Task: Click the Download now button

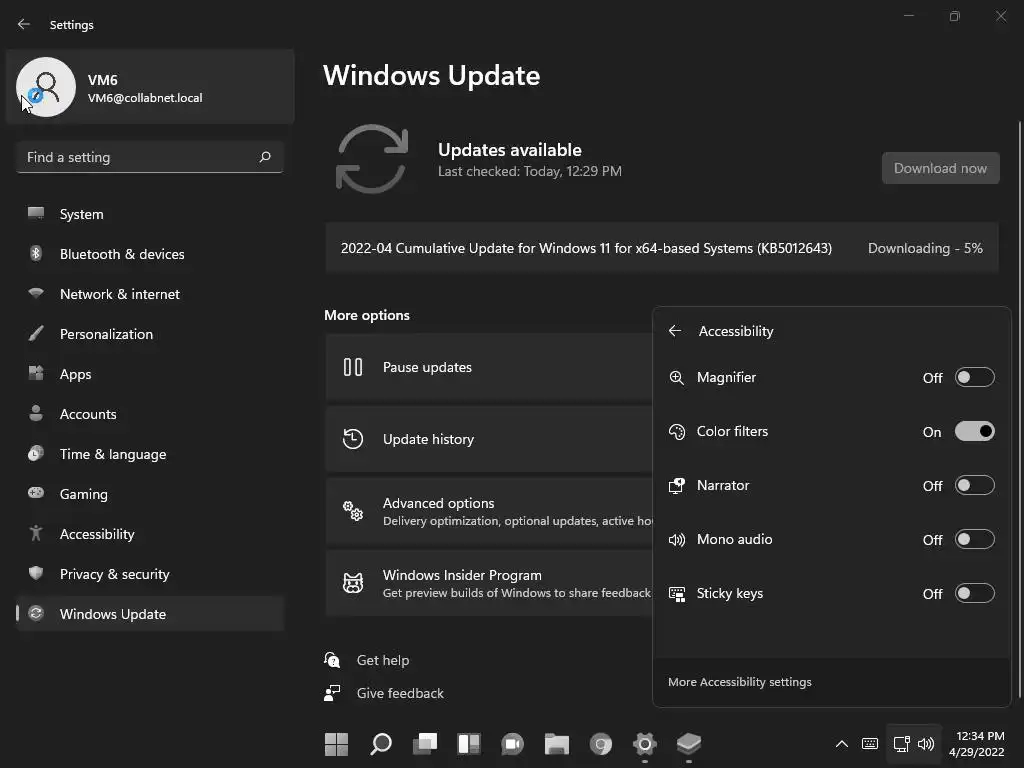Action: pyautogui.click(x=940, y=168)
